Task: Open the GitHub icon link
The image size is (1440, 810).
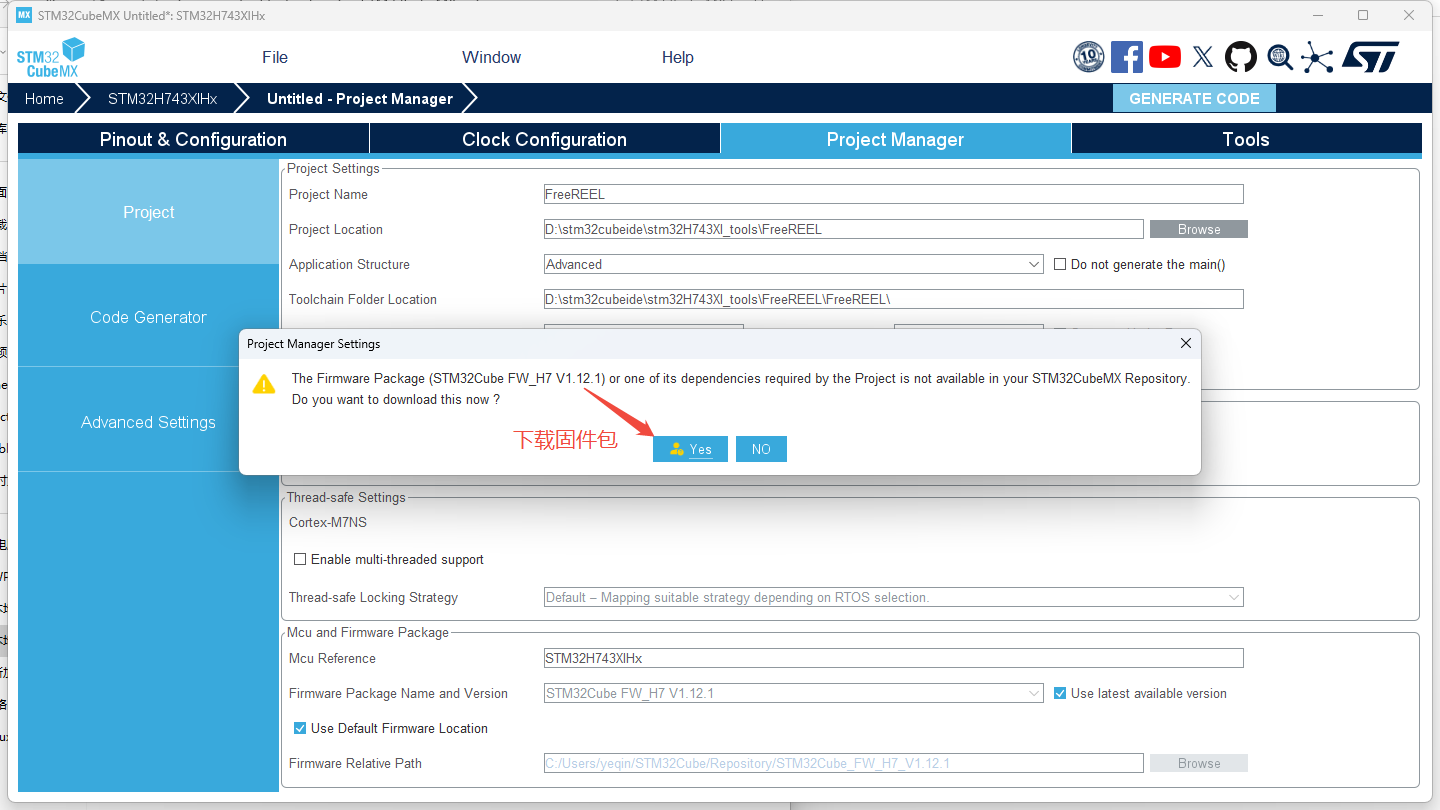Action: 1241,57
